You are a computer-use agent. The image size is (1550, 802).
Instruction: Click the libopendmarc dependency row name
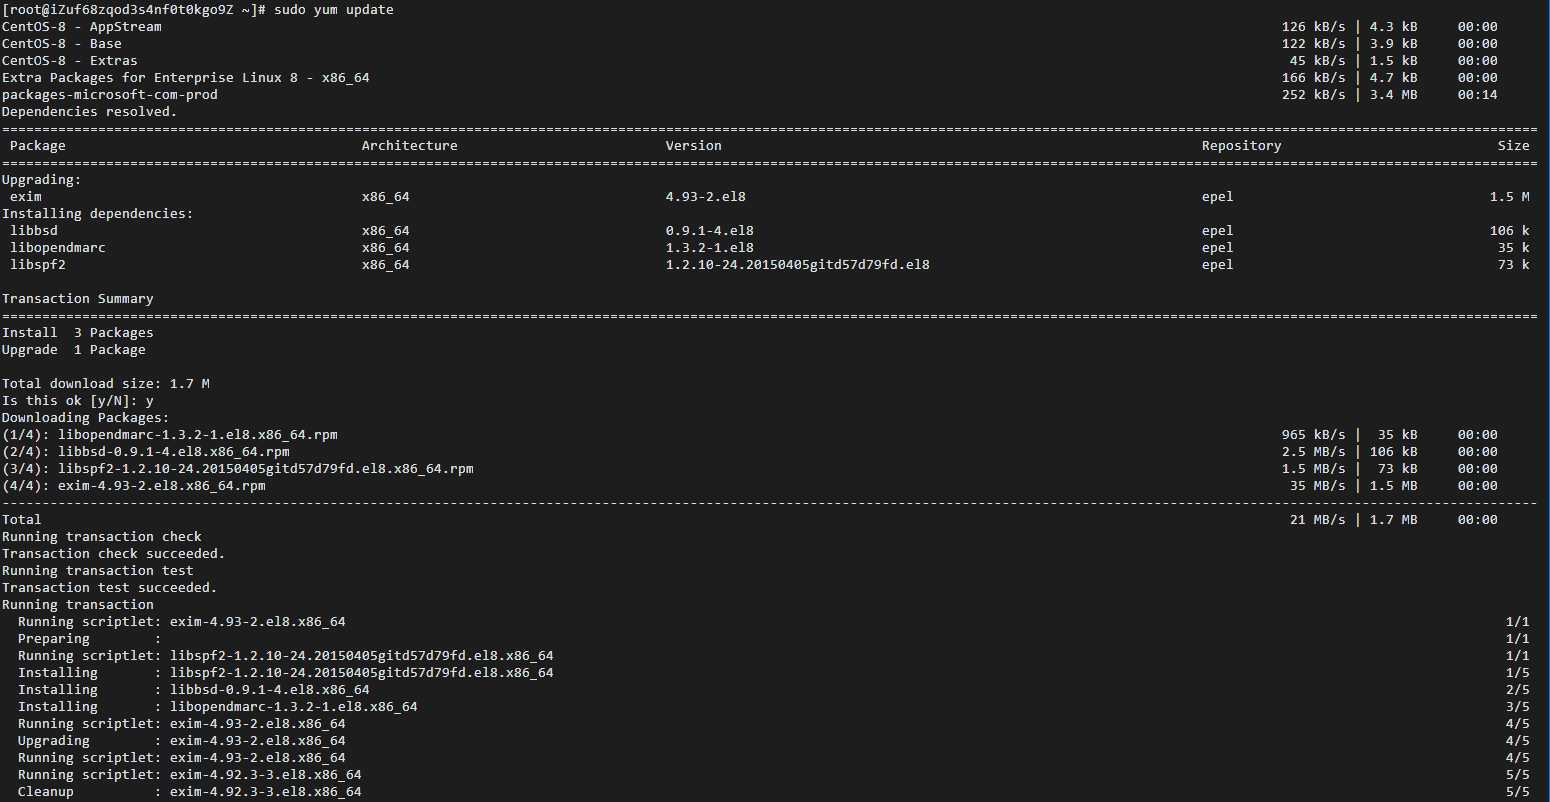click(x=58, y=248)
